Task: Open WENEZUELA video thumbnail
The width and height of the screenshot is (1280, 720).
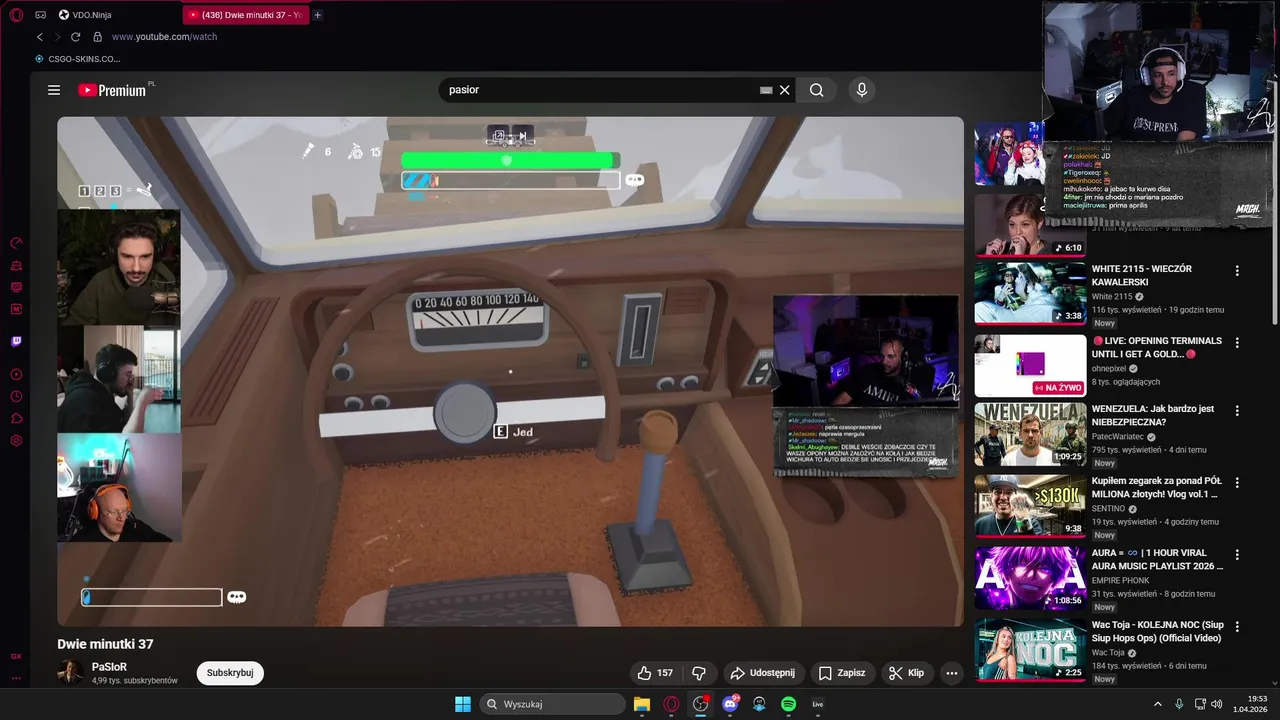Action: (x=1030, y=434)
